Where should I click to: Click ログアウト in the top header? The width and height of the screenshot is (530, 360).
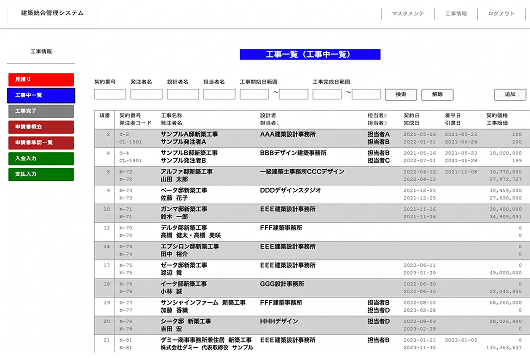pos(501,14)
